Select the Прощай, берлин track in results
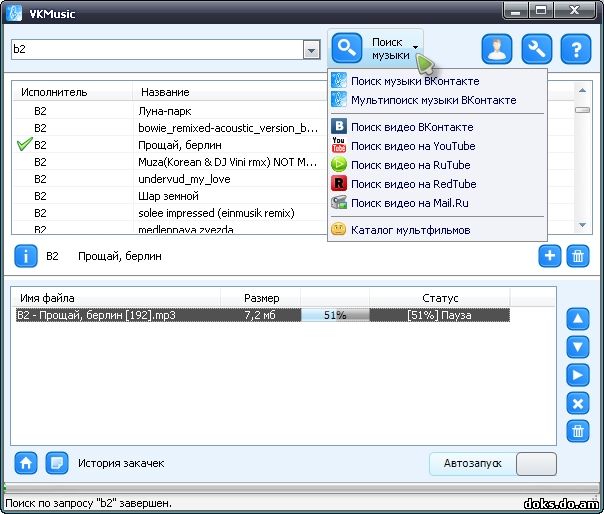Screen dimensions: 604x514 click(x=169, y=145)
